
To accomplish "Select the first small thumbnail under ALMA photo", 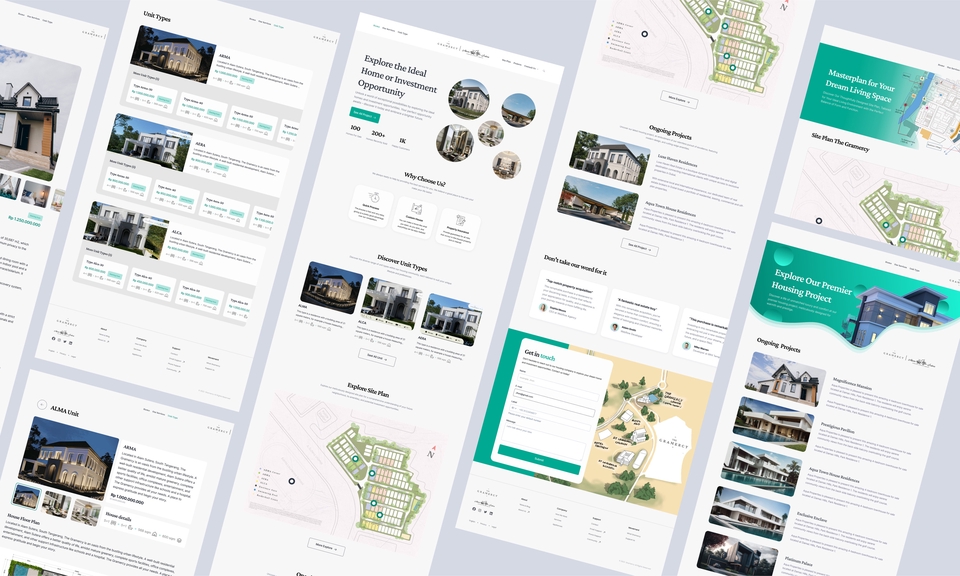I will [x=27, y=496].
